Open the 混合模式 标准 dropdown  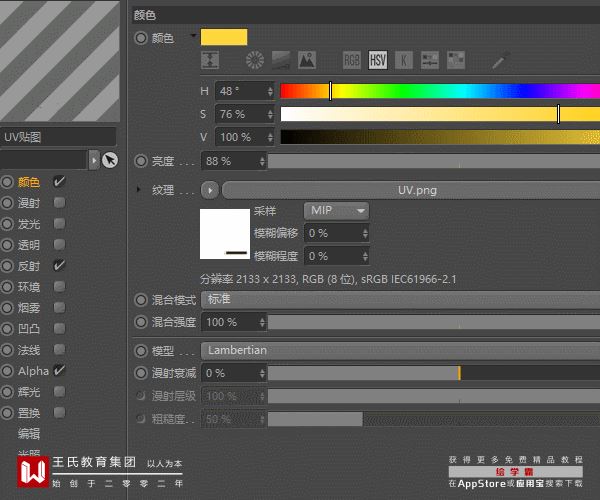400,300
